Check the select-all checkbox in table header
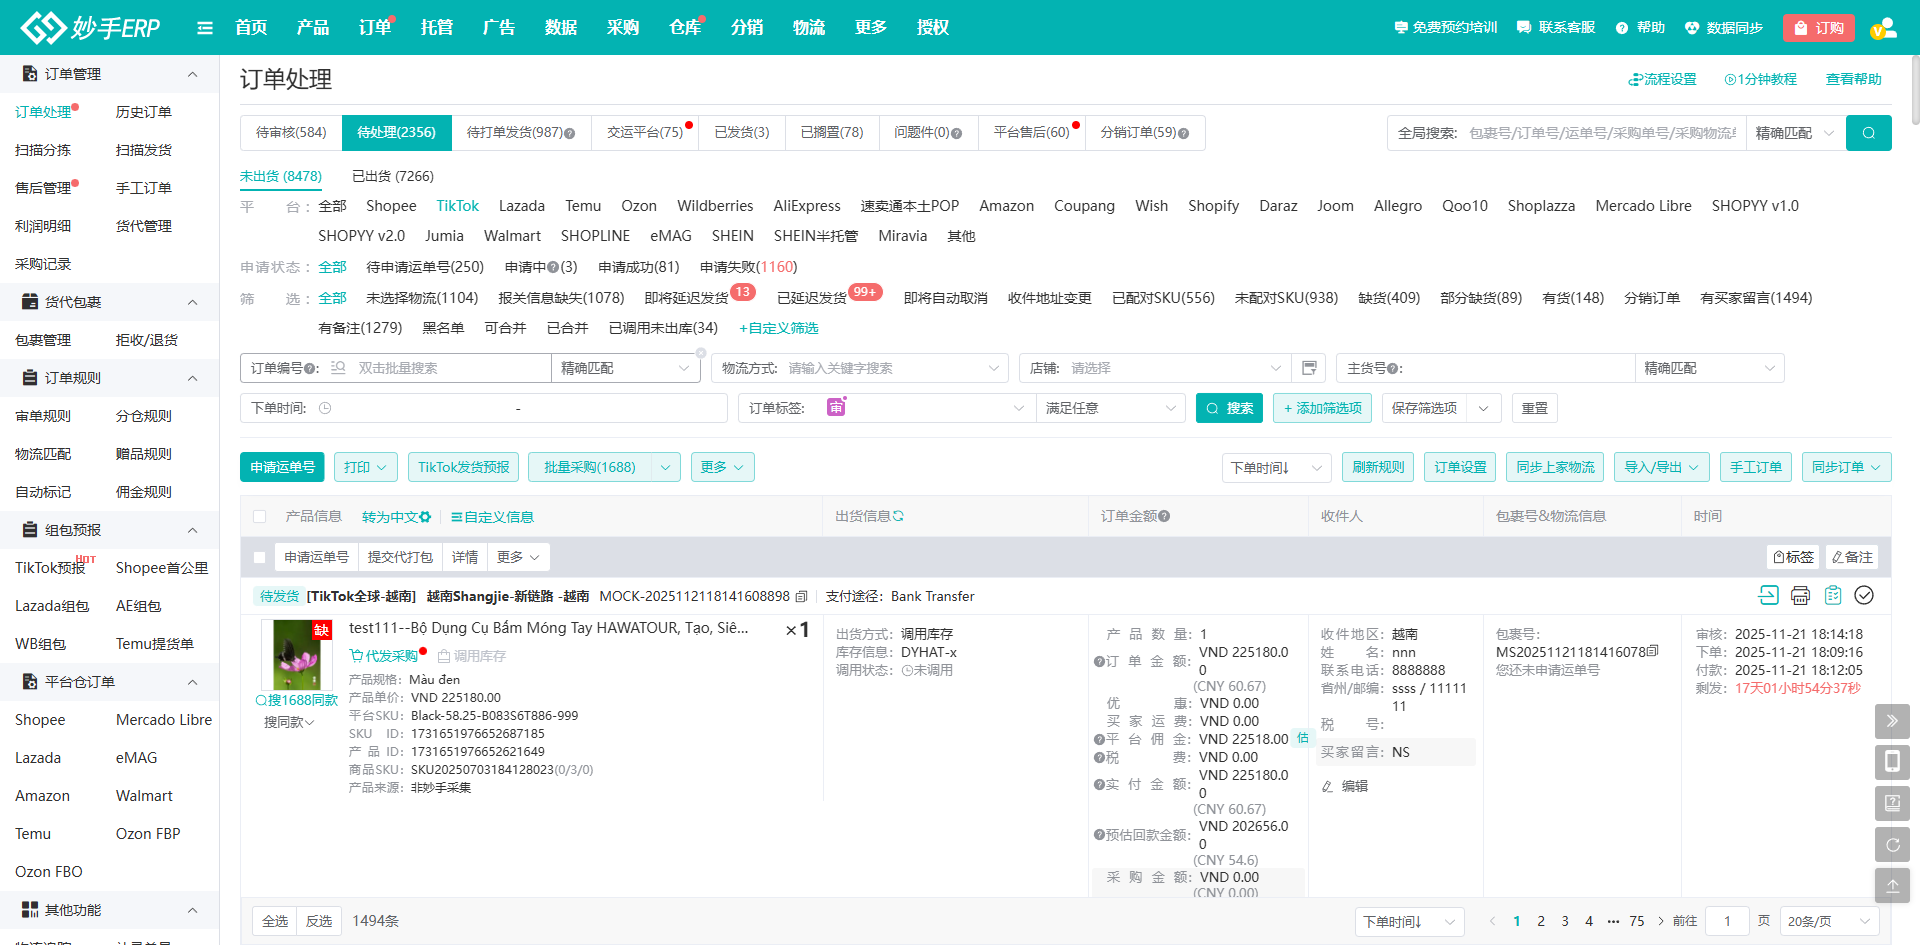Viewport: 1920px width, 945px height. [x=260, y=517]
